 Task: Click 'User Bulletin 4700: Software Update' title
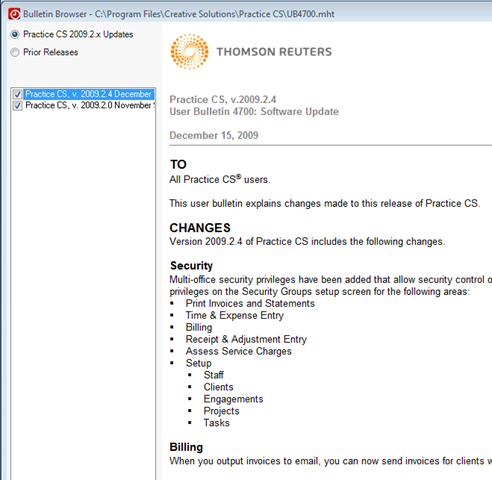[x=254, y=112]
